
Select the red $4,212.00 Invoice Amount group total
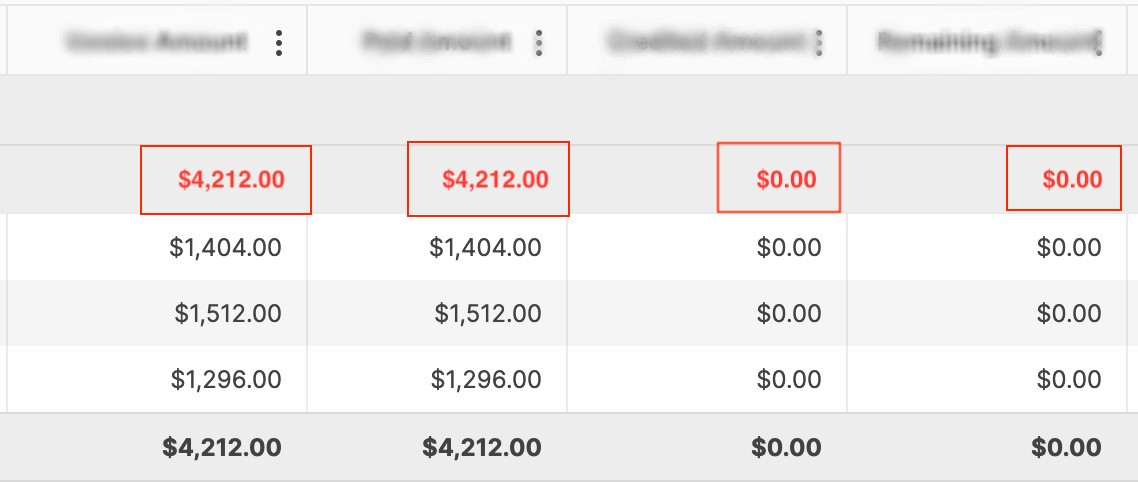[x=231, y=180]
